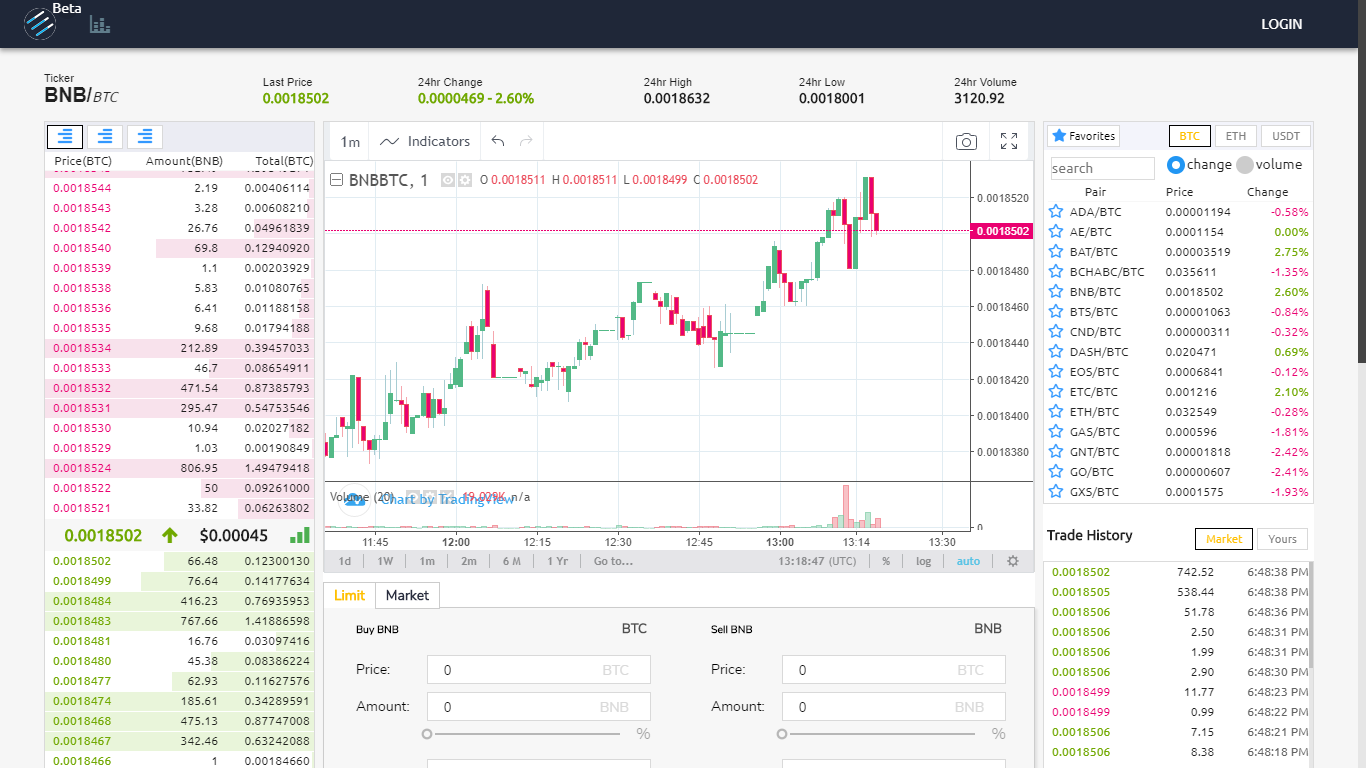Set chart range to 1W
The height and width of the screenshot is (768, 1366).
[x=385, y=561]
